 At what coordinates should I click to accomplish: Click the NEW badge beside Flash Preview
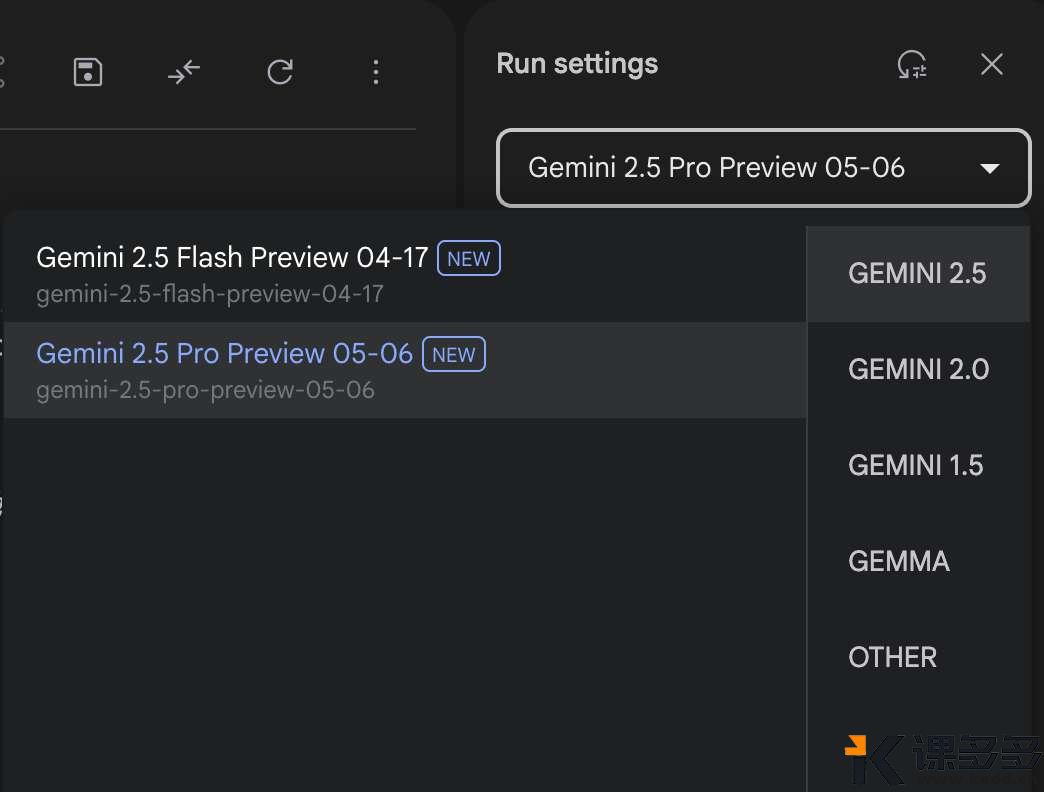(469, 258)
